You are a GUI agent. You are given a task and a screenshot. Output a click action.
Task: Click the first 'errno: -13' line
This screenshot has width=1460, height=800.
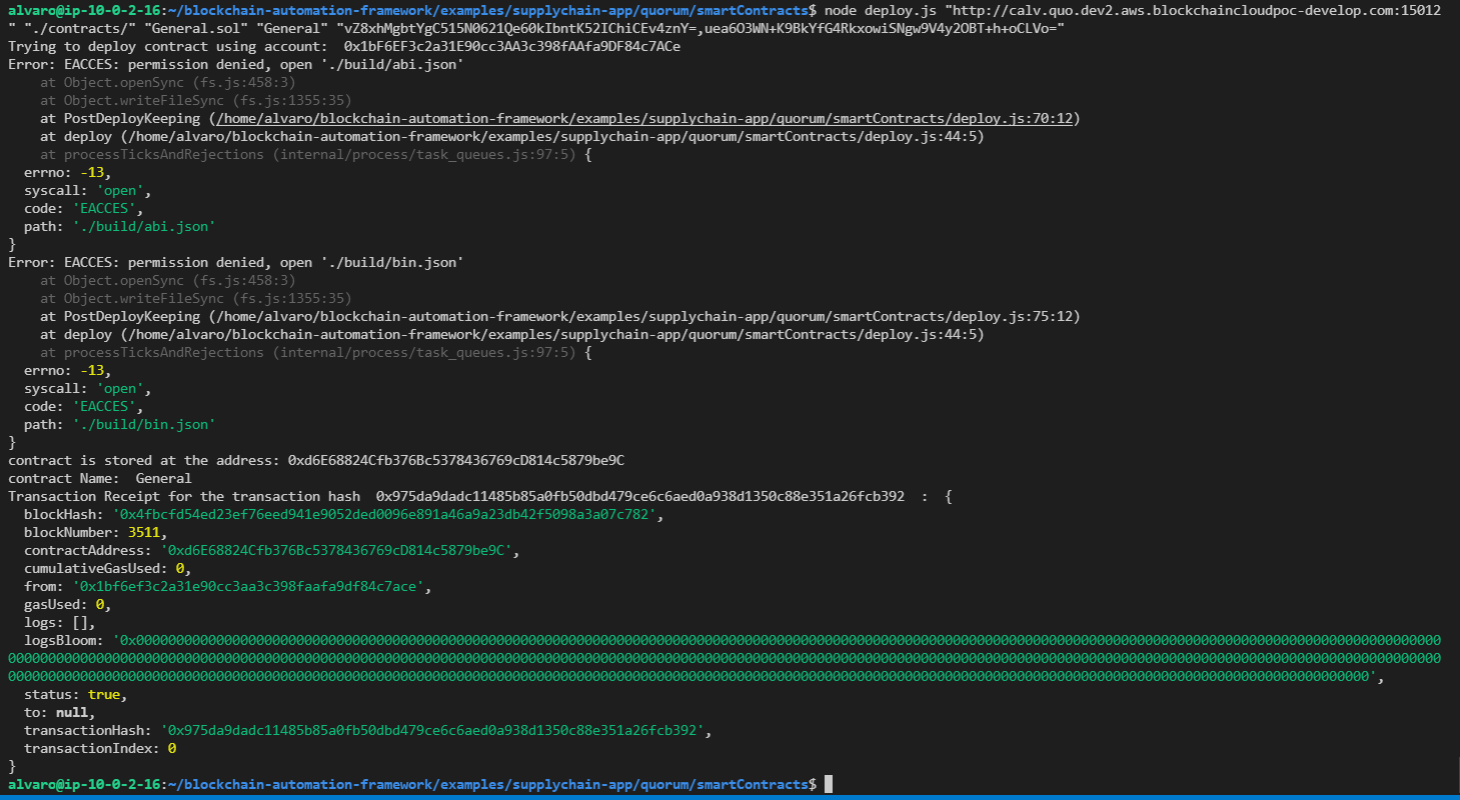pyautogui.click(x=67, y=172)
